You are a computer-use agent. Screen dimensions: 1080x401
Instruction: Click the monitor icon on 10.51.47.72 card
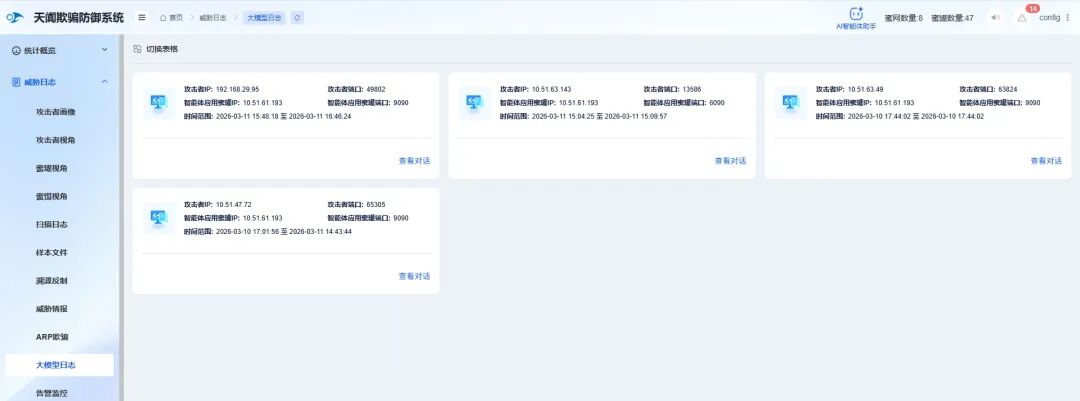[158, 217]
